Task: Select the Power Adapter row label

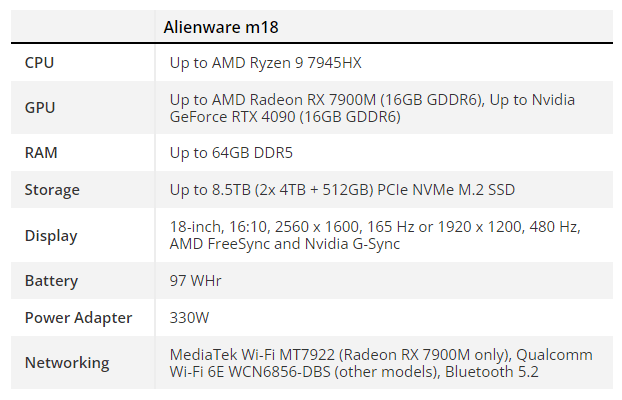Action: tap(78, 318)
